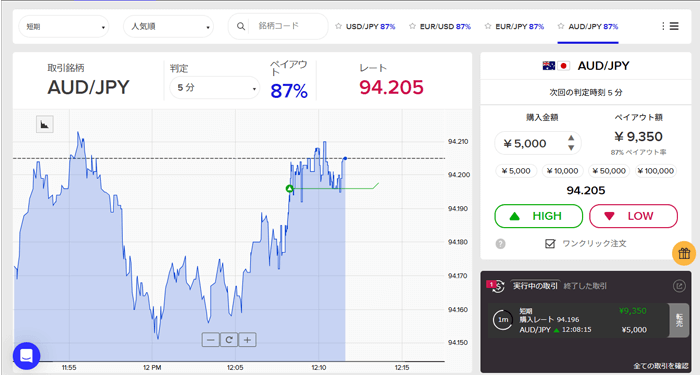Toggle the ワンクリック注文 checkbox
Image resolution: width=700 pixels, height=375 pixels.
pyautogui.click(x=550, y=243)
